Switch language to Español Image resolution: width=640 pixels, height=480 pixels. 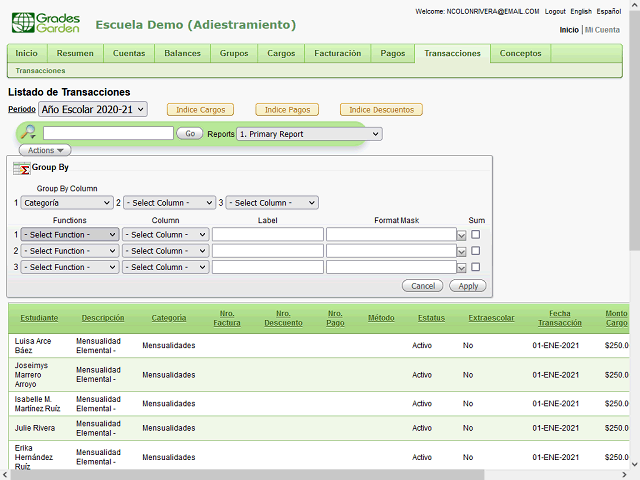[x=609, y=11]
